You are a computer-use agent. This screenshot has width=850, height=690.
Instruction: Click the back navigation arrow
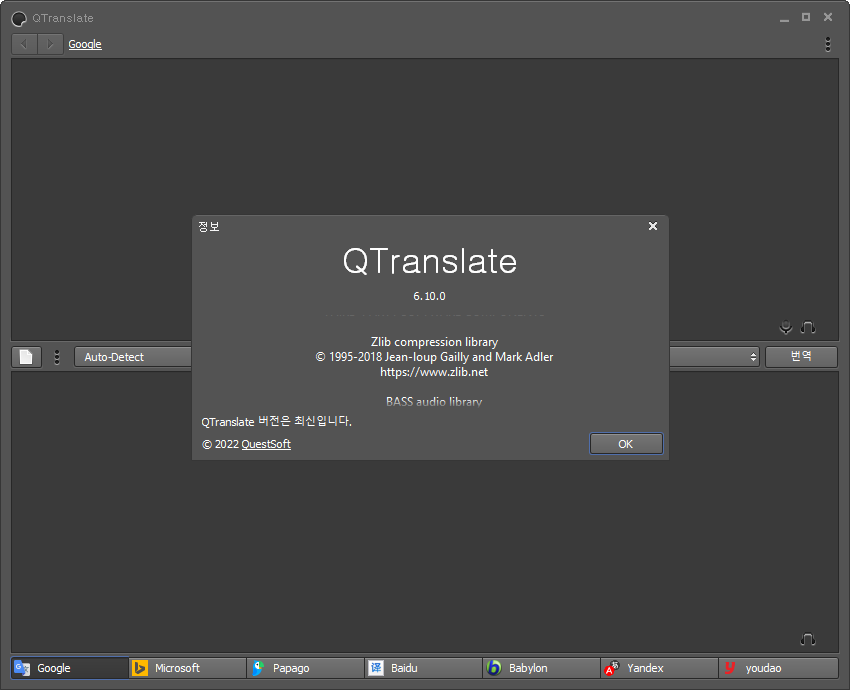click(24, 44)
